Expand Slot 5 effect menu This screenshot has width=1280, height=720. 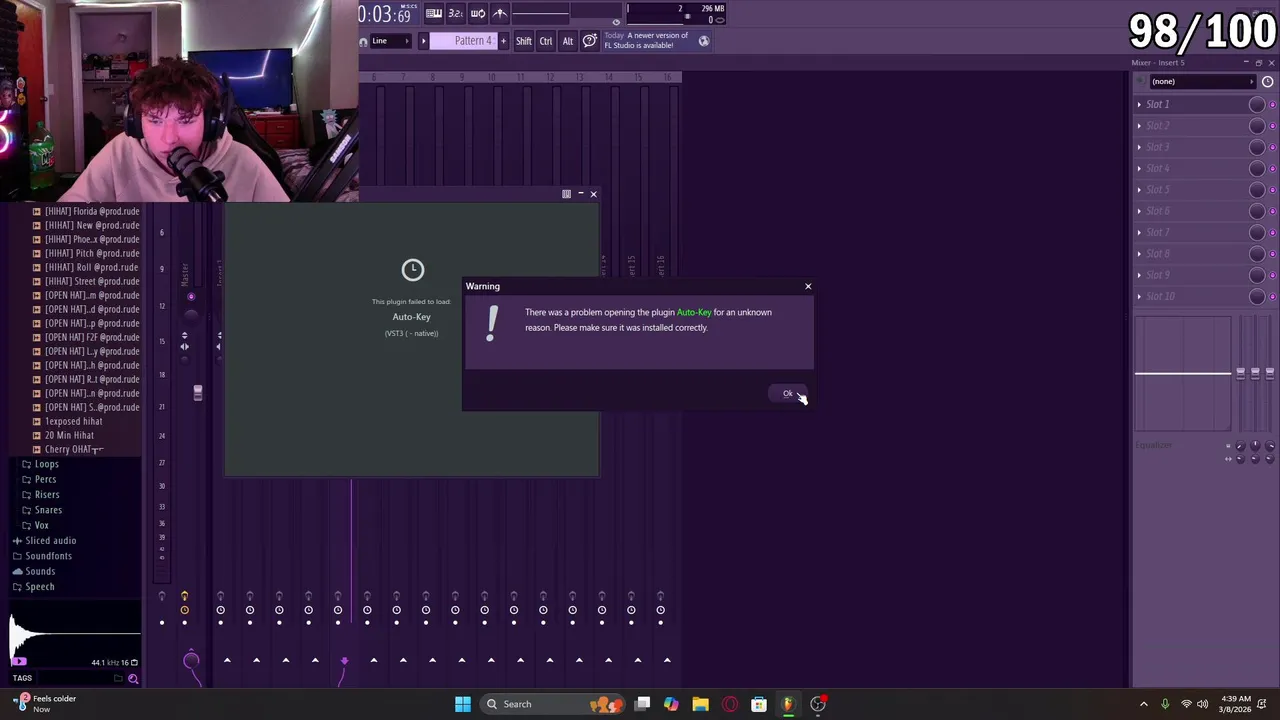click(1139, 189)
